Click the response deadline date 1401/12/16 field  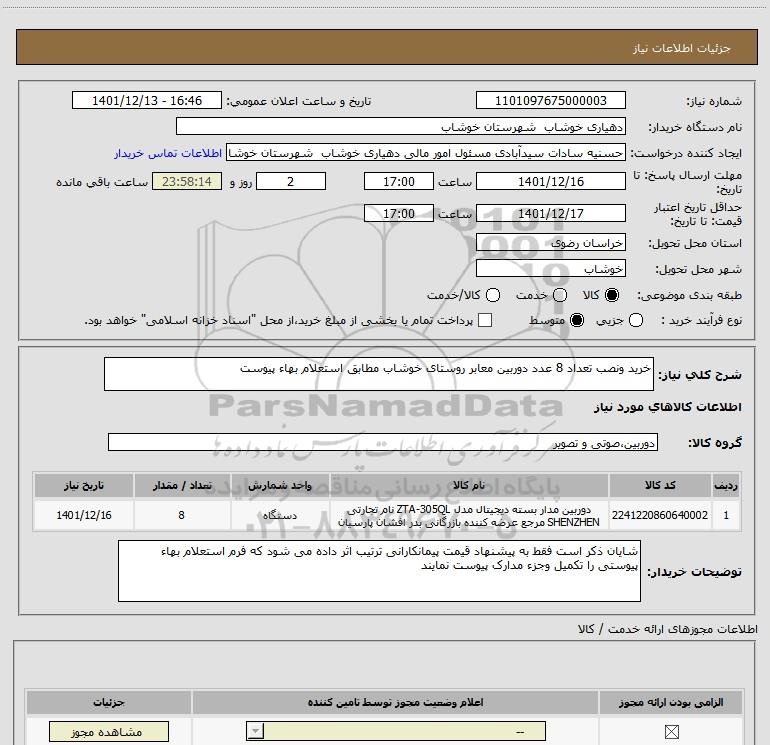point(550,181)
